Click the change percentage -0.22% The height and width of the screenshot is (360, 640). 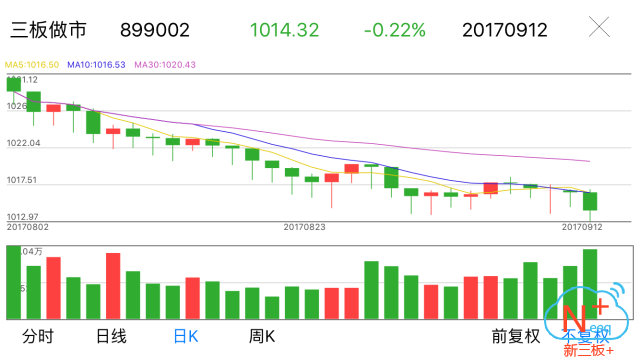[x=395, y=30]
